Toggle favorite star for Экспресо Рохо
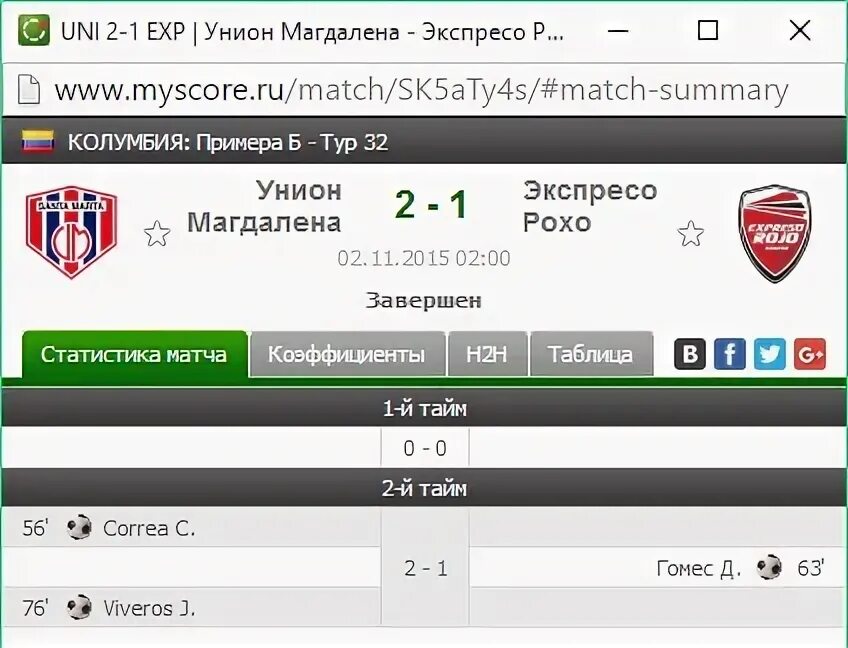The image size is (848, 648). 691,234
